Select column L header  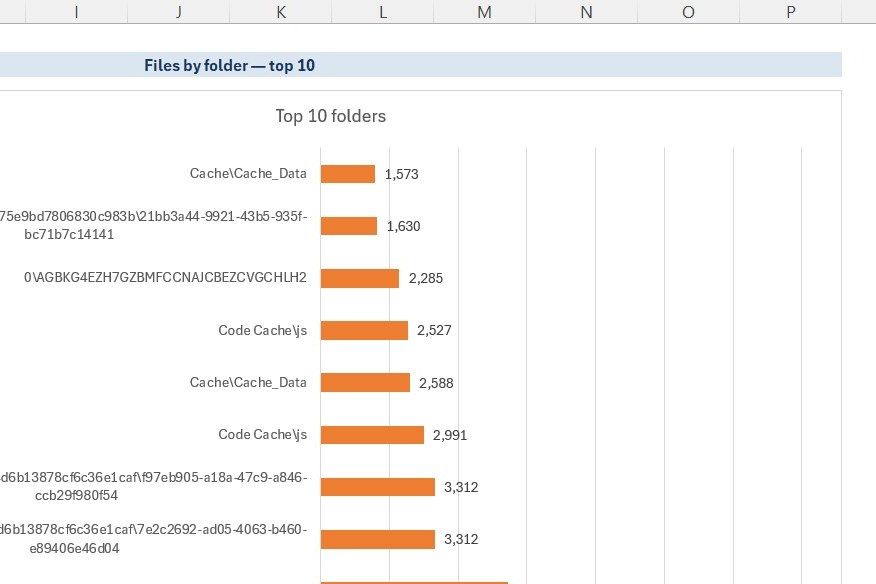(383, 12)
